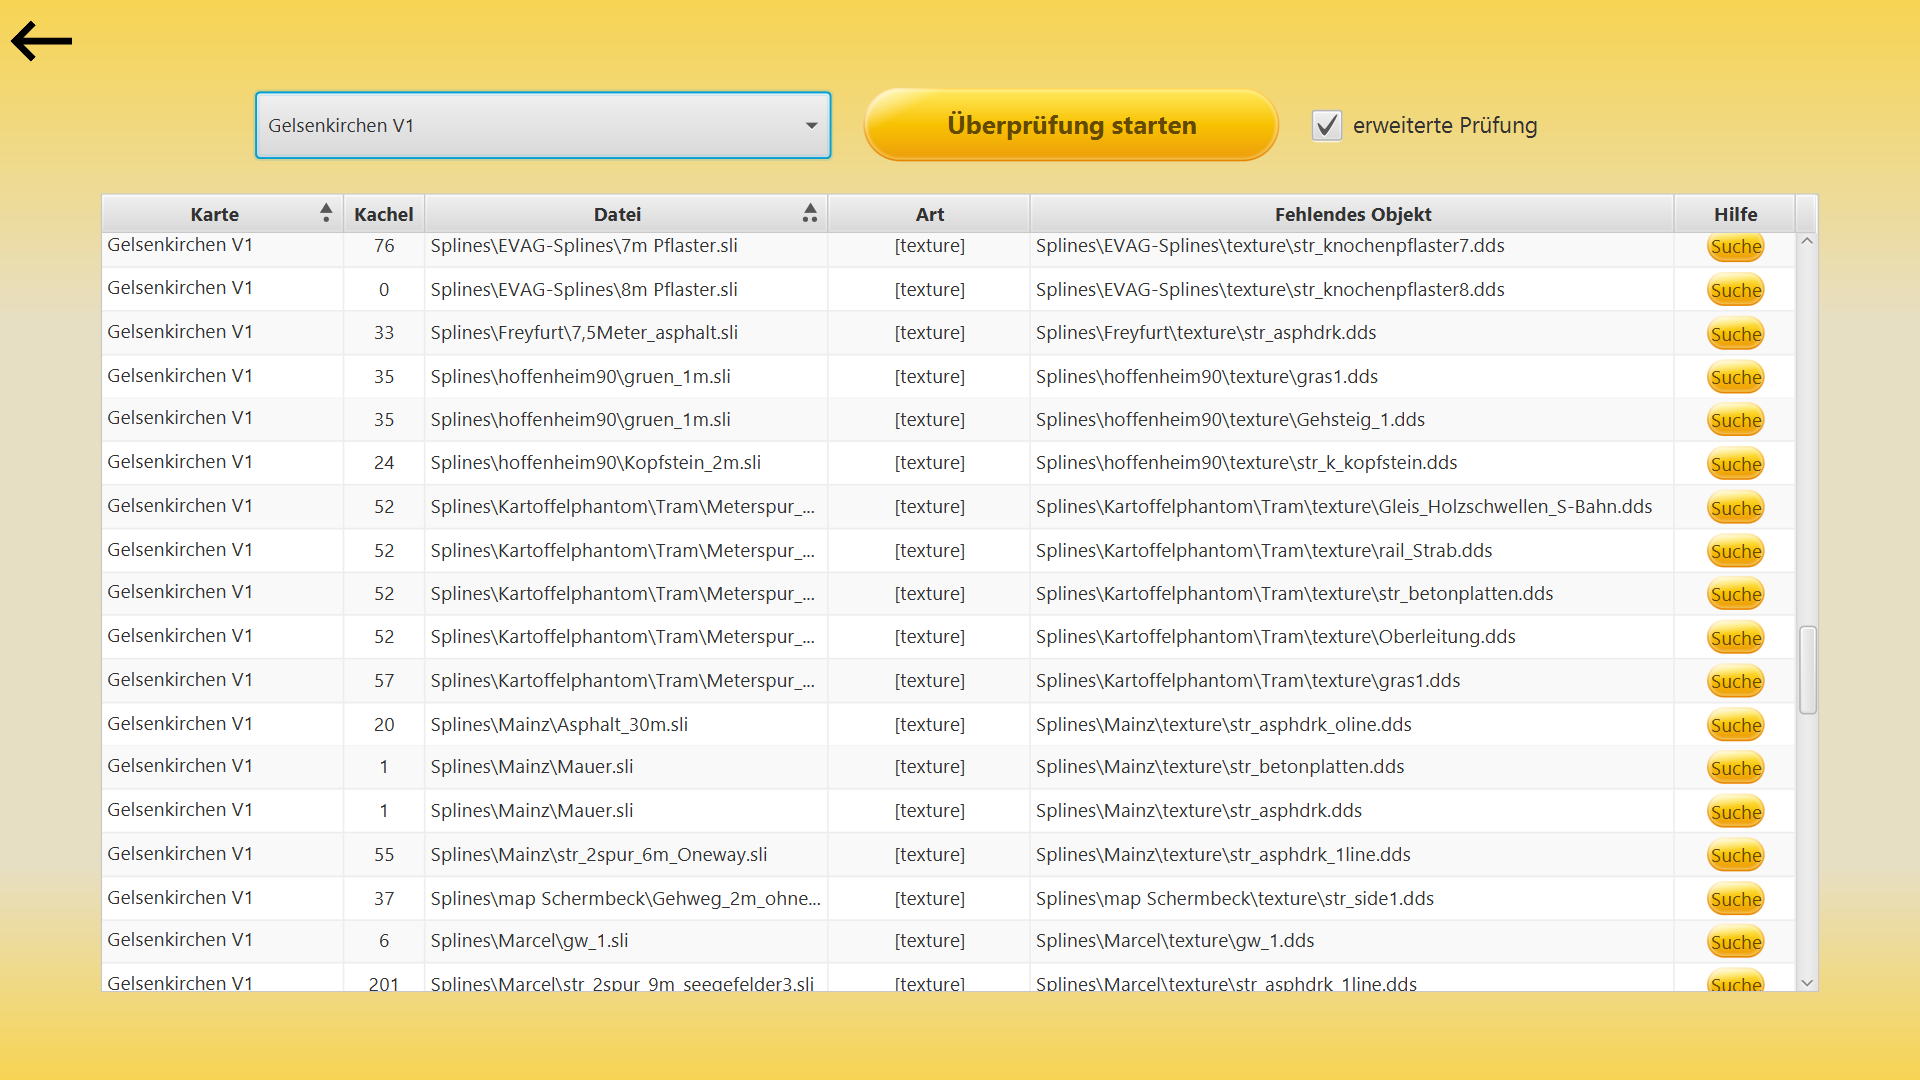Click the Fehlendes Objekt column header
The width and height of the screenshot is (1920, 1080).
[x=1352, y=214]
